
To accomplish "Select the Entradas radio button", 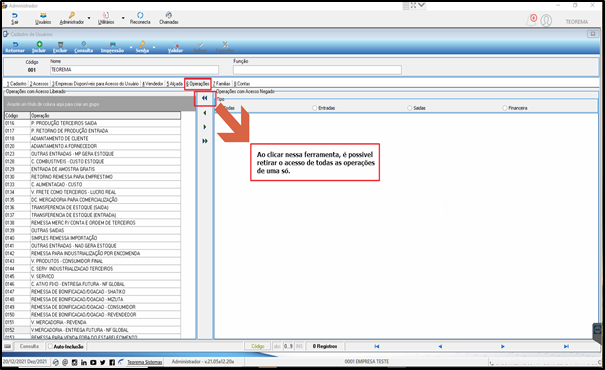I will point(314,108).
